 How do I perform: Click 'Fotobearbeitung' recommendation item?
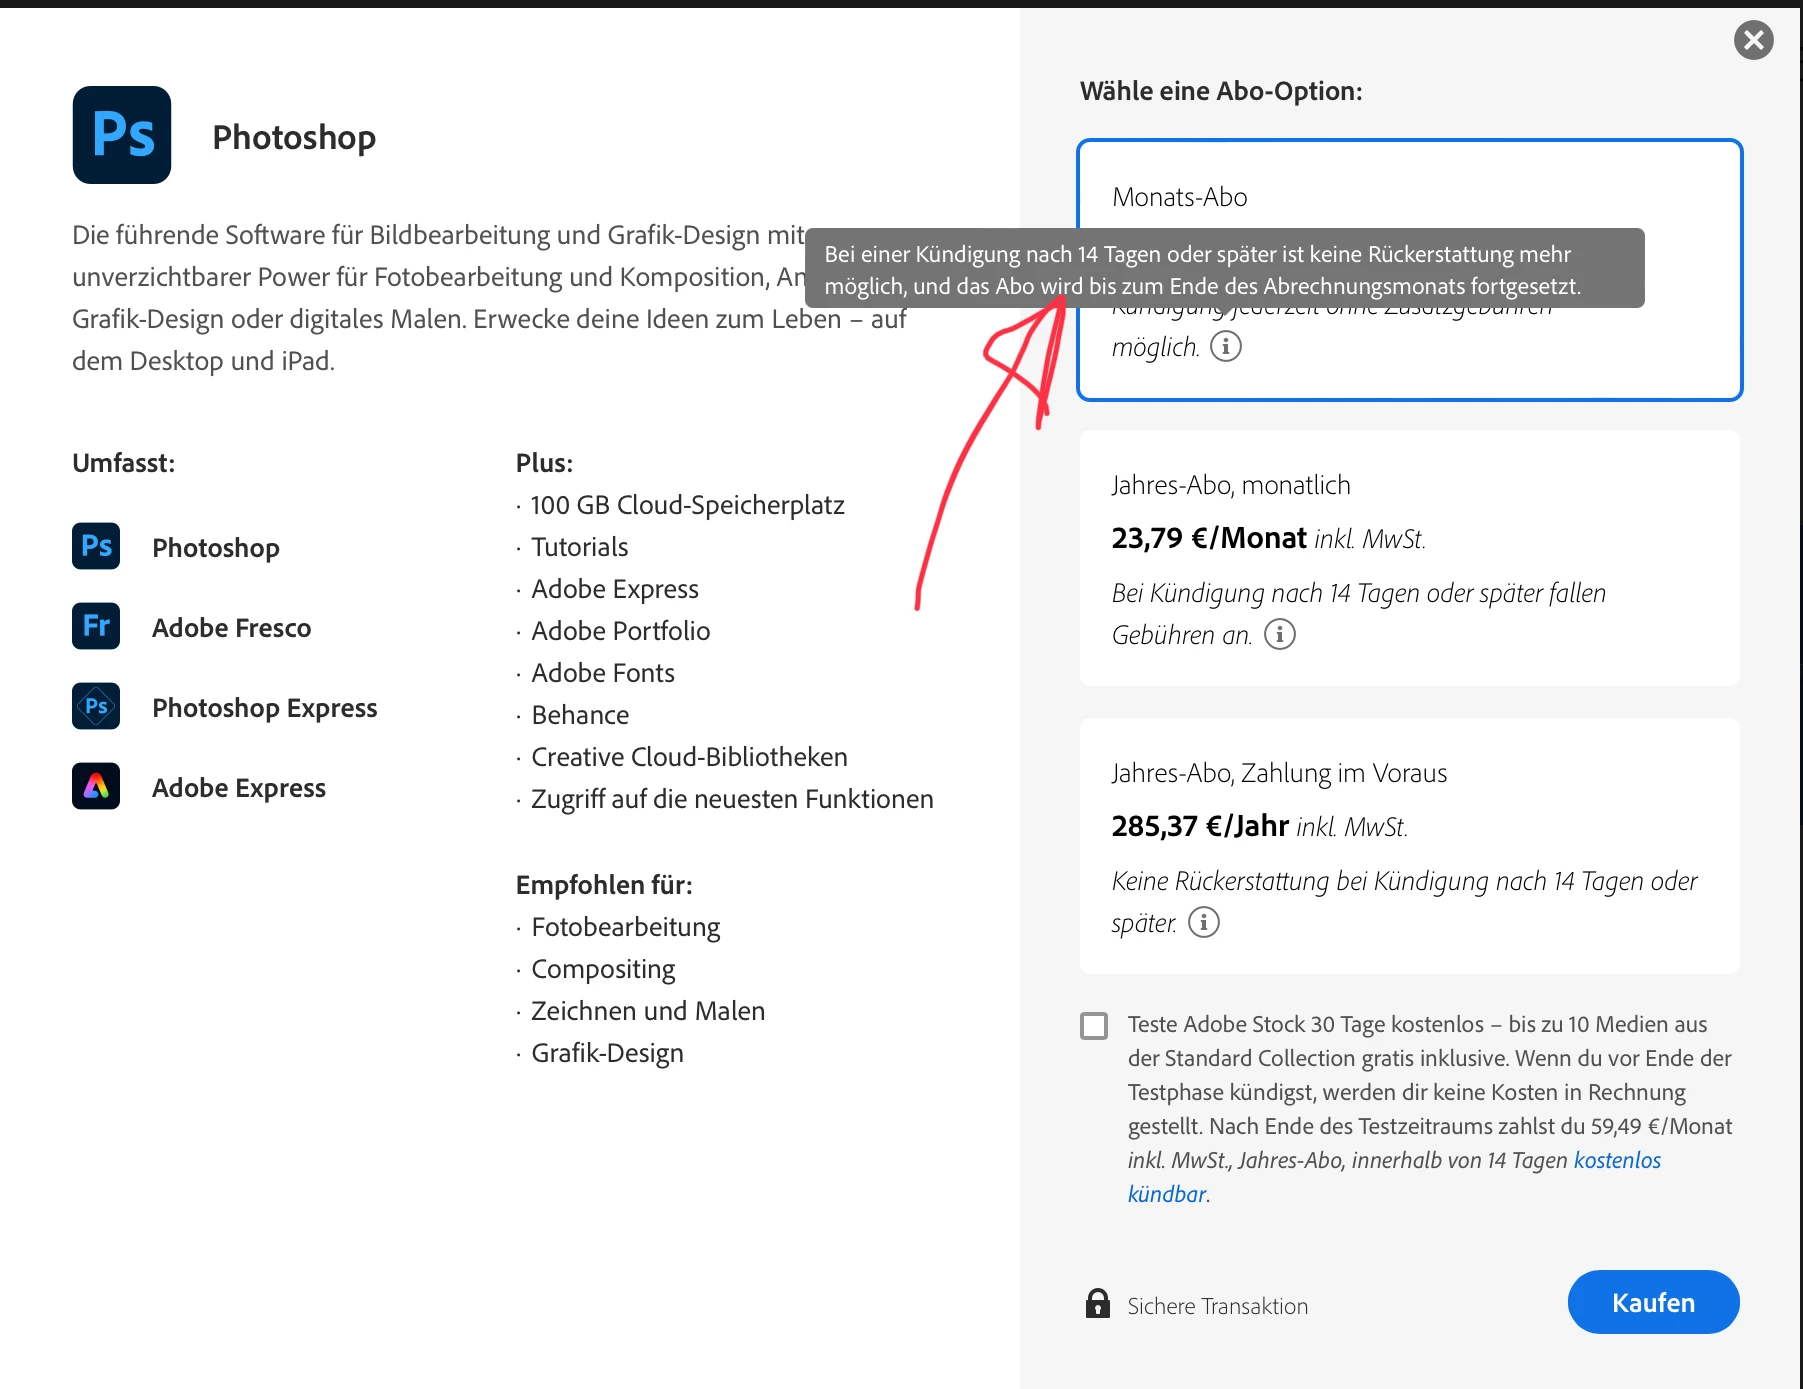click(x=626, y=927)
